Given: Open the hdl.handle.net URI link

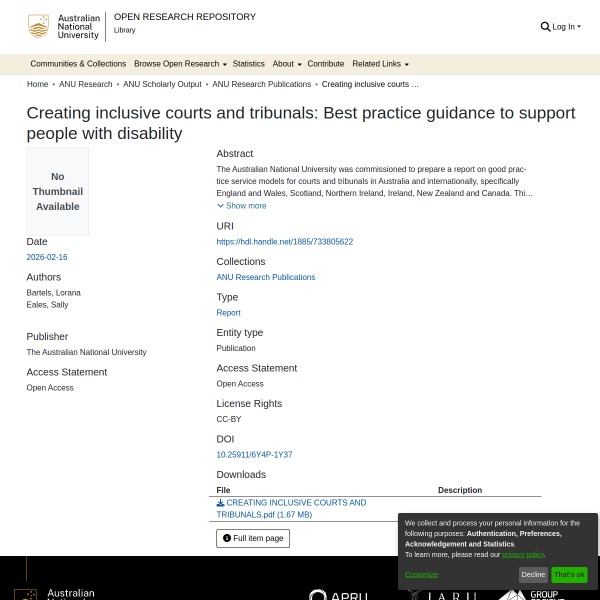Looking at the screenshot, I should 285,242.
